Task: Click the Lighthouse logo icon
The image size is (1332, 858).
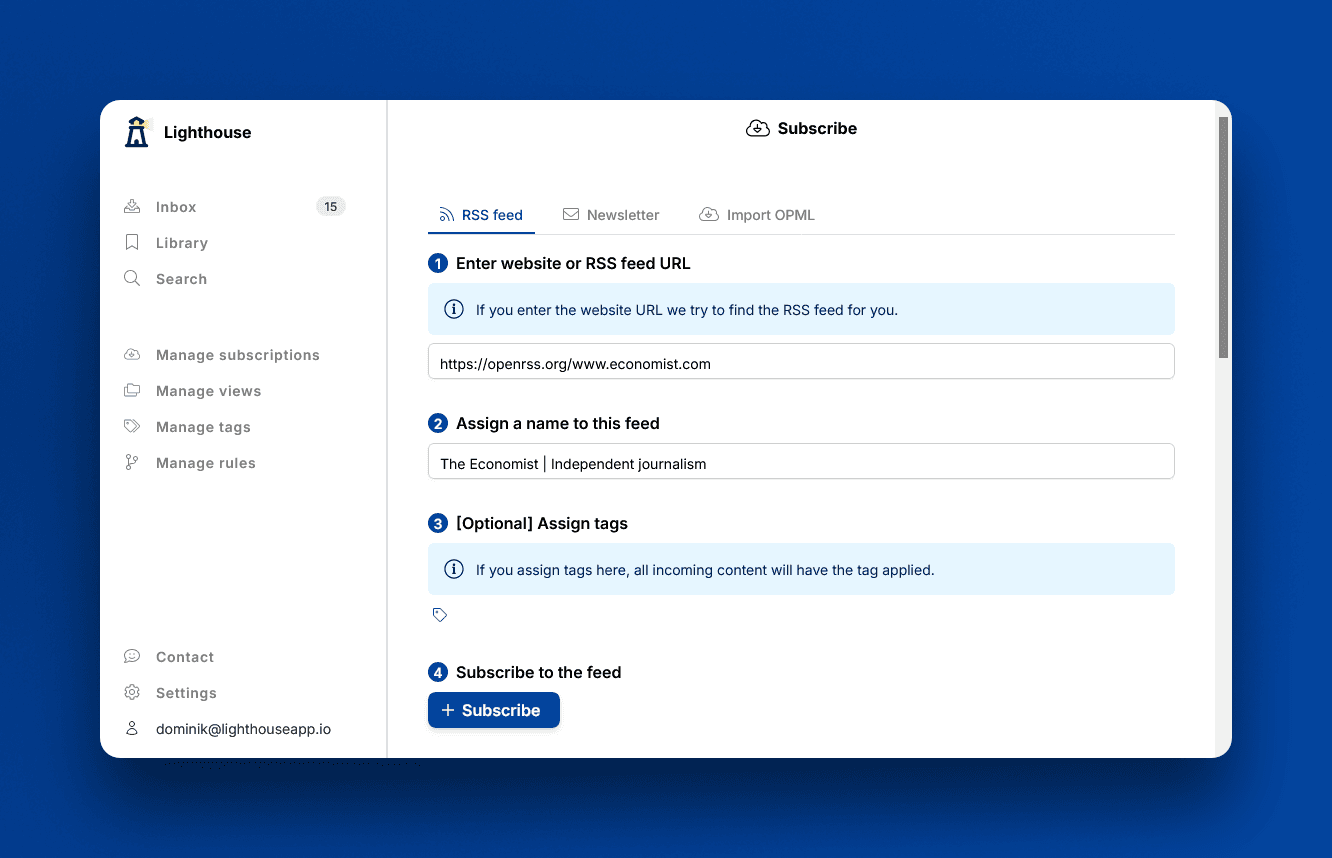Action: tap(137, 132)
